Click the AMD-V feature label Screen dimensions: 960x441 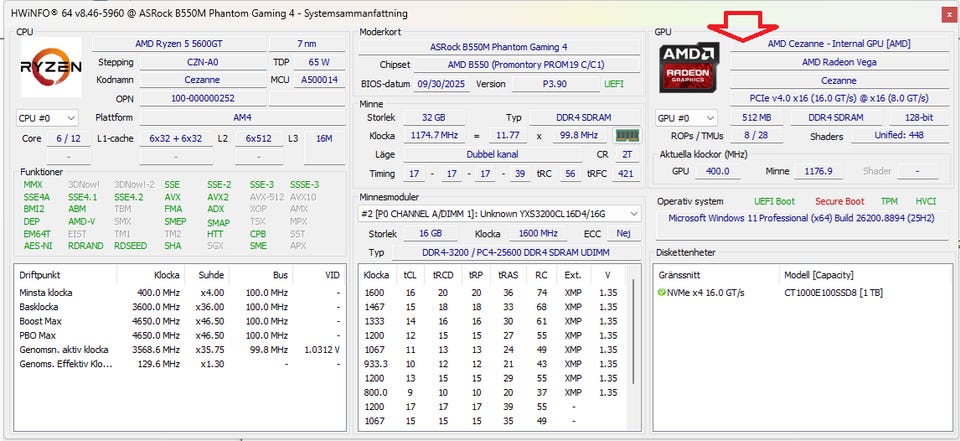81,222
